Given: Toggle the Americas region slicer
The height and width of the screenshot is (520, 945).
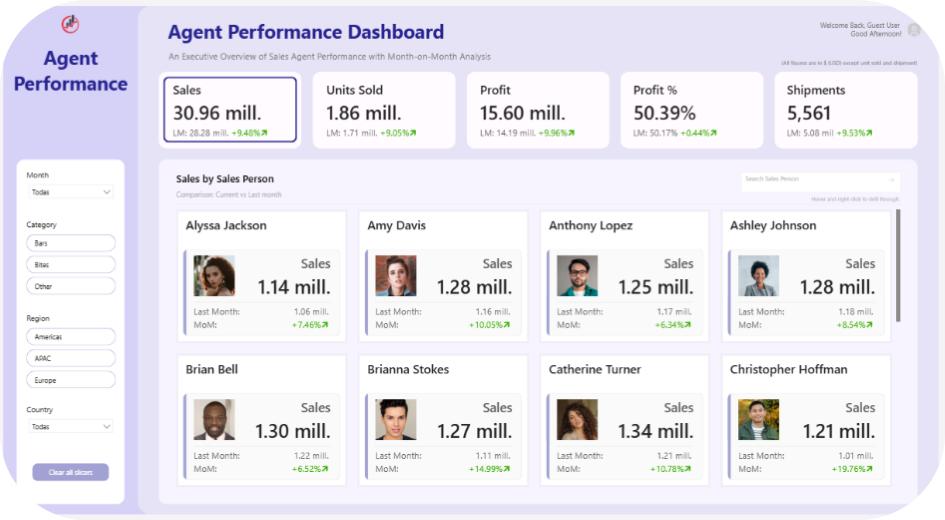Looking at the screenshot, I should click(x=71, y=337).
